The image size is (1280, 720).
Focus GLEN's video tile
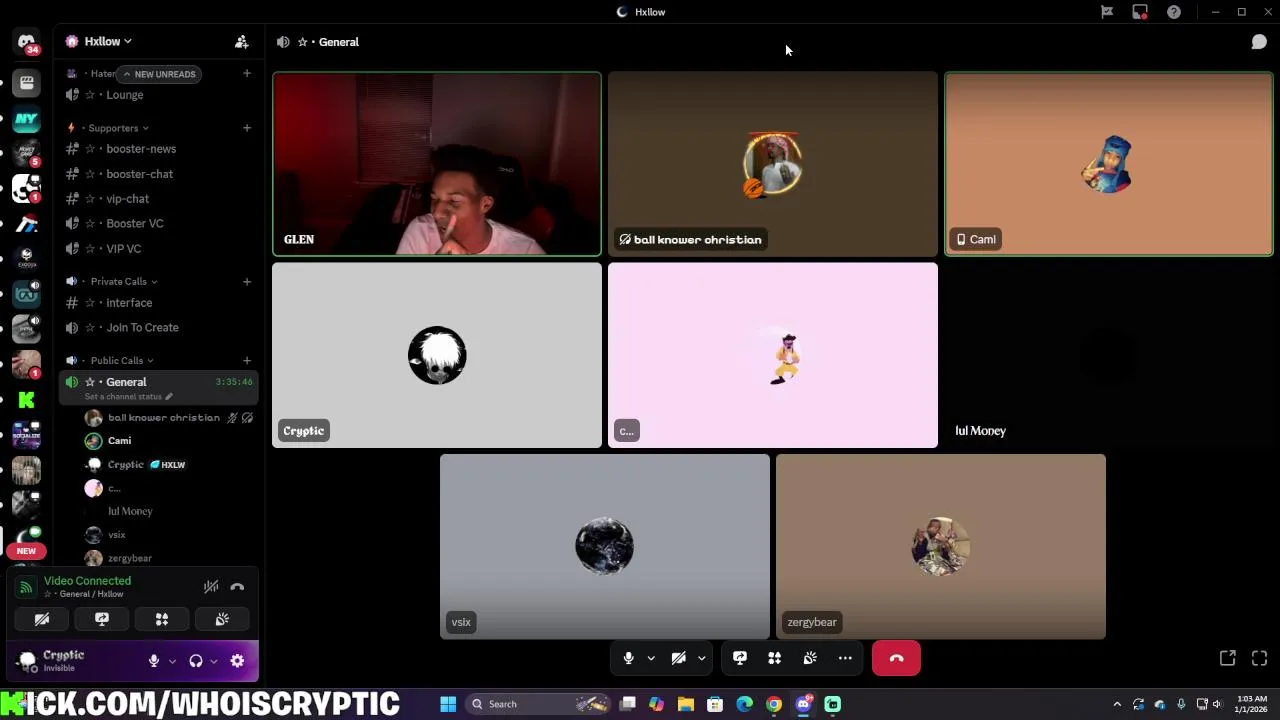437,164
